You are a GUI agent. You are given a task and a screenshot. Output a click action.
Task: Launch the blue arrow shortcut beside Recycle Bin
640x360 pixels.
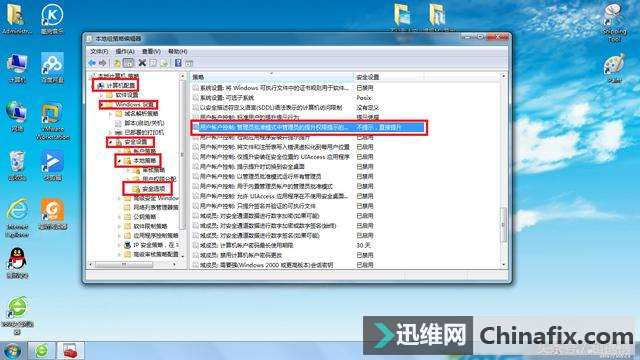coord(52,166)
